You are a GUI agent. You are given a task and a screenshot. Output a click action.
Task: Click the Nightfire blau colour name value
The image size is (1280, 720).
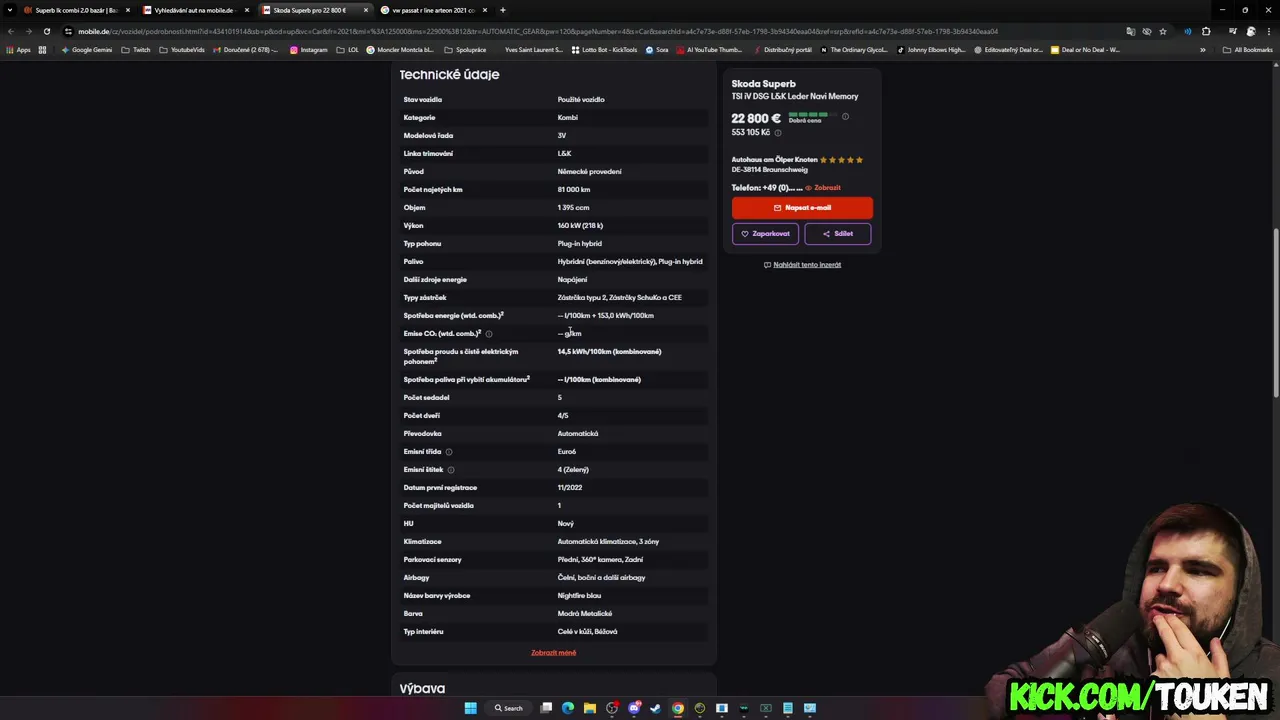579,596
